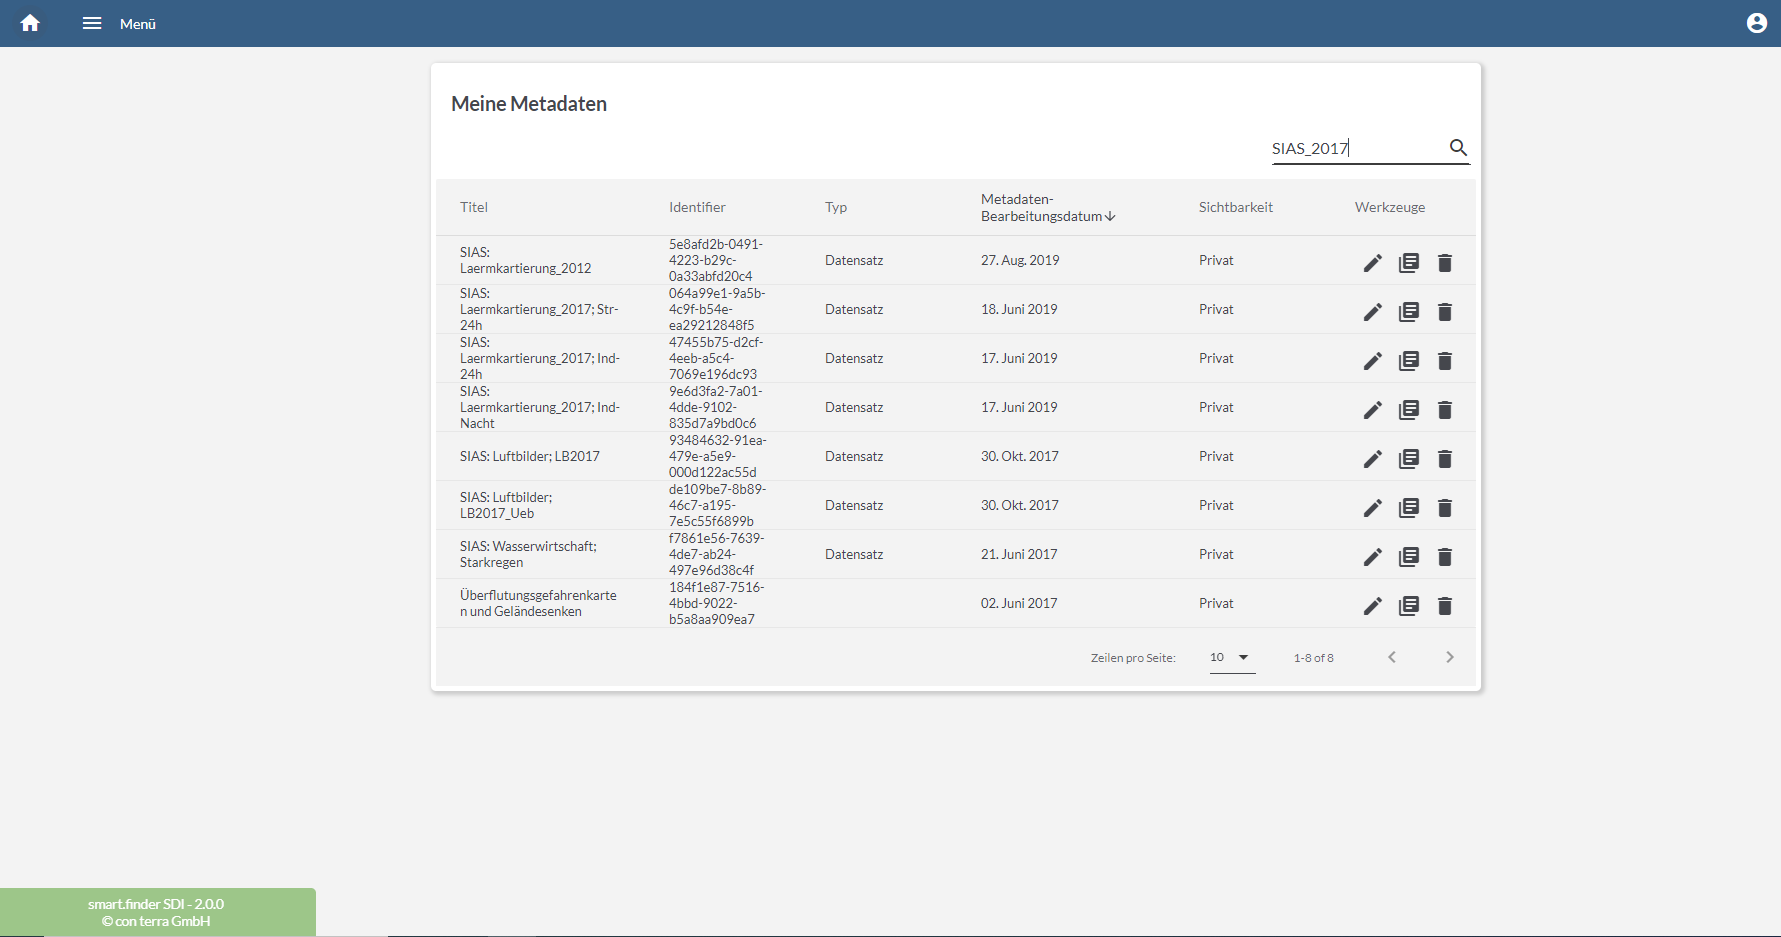Edit SIAS: Luftbilder; LB2017 record

tap(1373, 459)
